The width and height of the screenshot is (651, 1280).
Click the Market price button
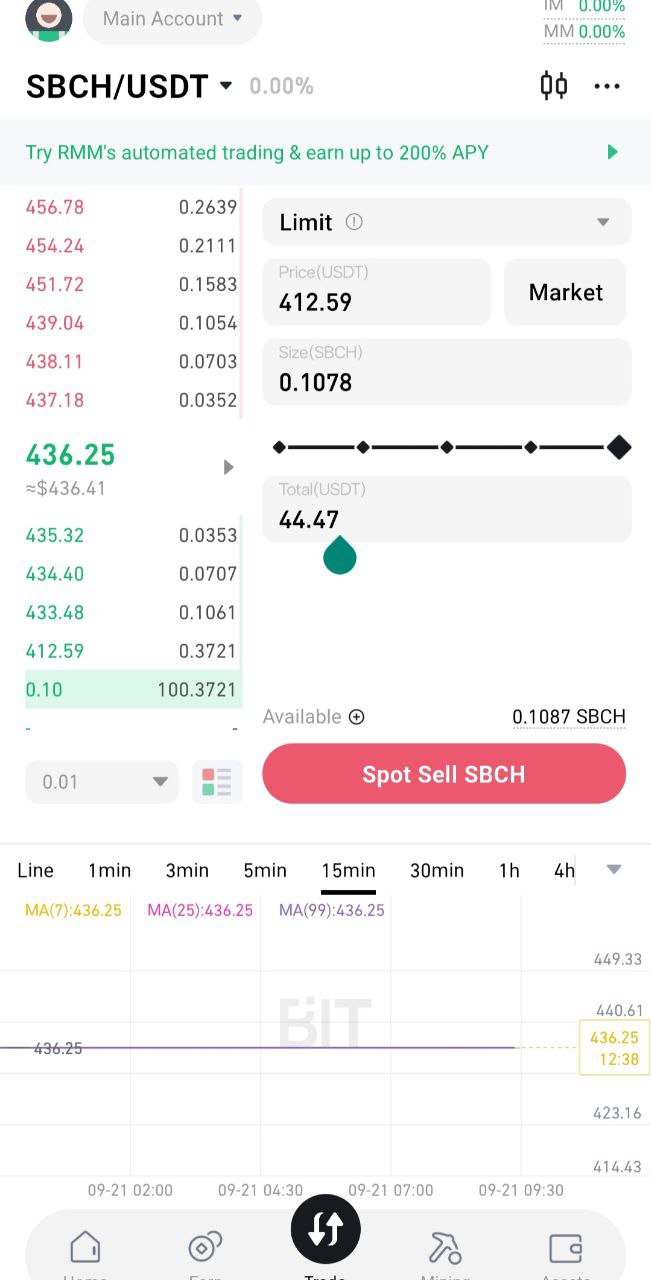[565, 292]
